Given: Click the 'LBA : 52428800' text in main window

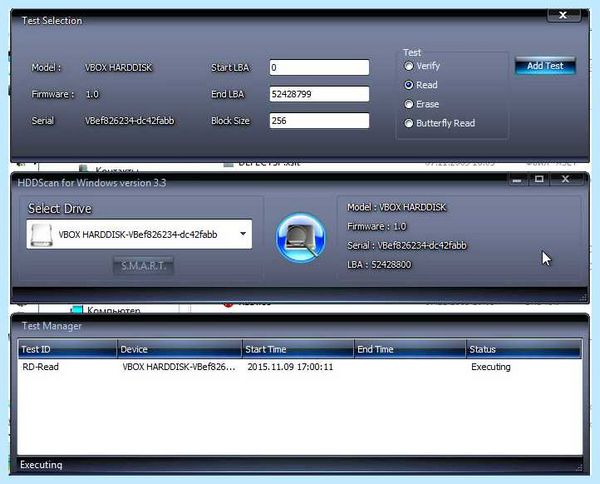Looking at the screenshot, I should point(379,265).
